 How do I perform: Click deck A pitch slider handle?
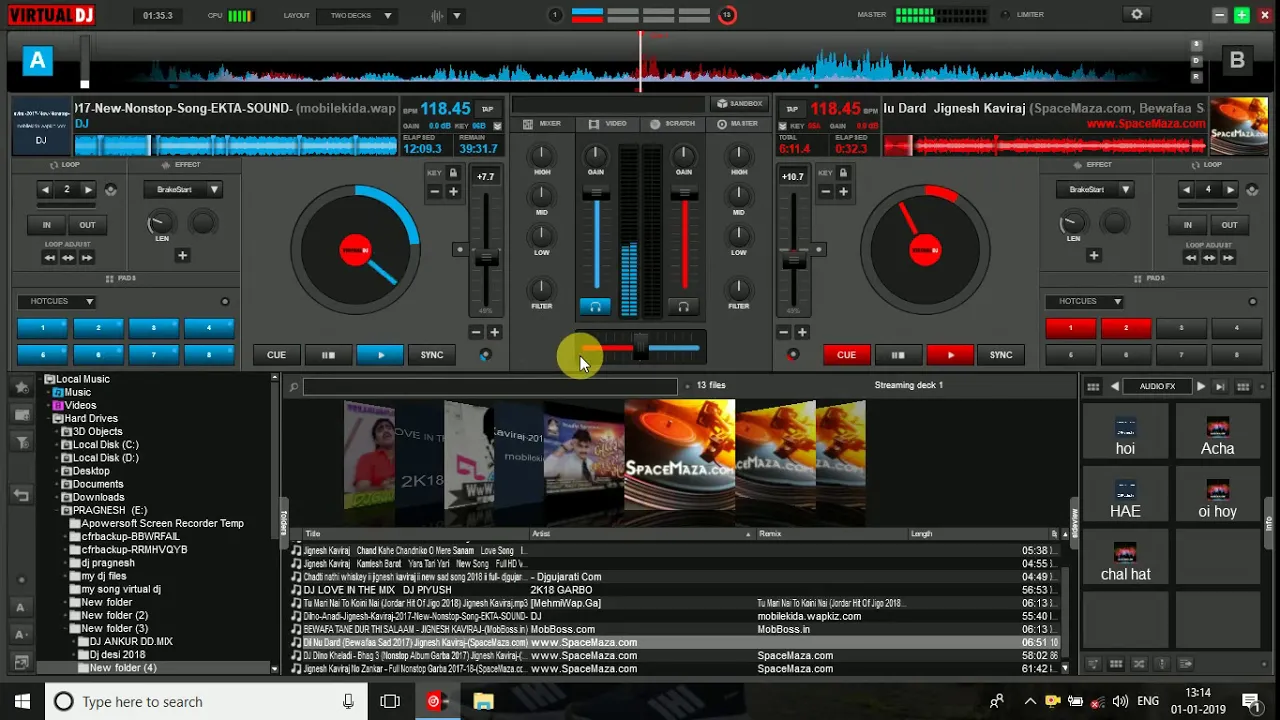point(486,259)
